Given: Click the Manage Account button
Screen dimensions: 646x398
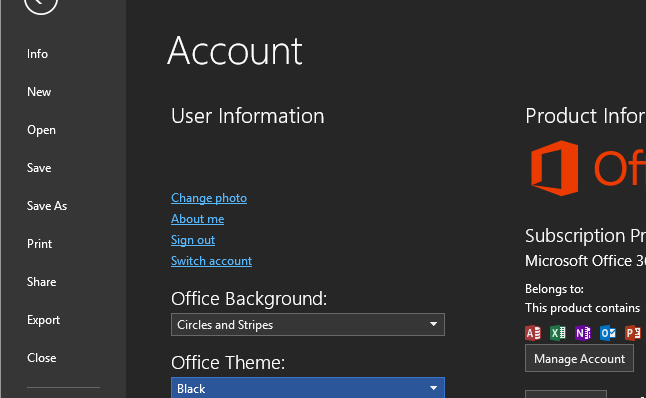Looking at the screenshot, I should (579, 358).
